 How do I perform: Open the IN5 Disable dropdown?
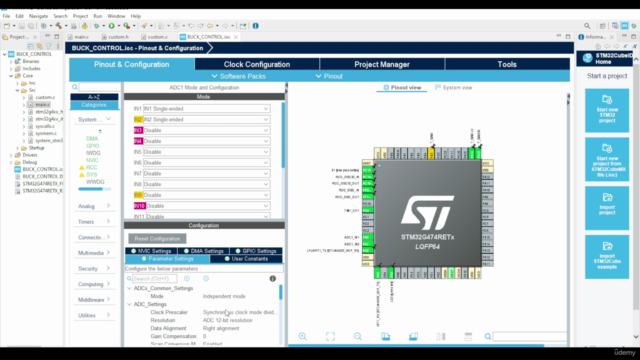[206, 152]
